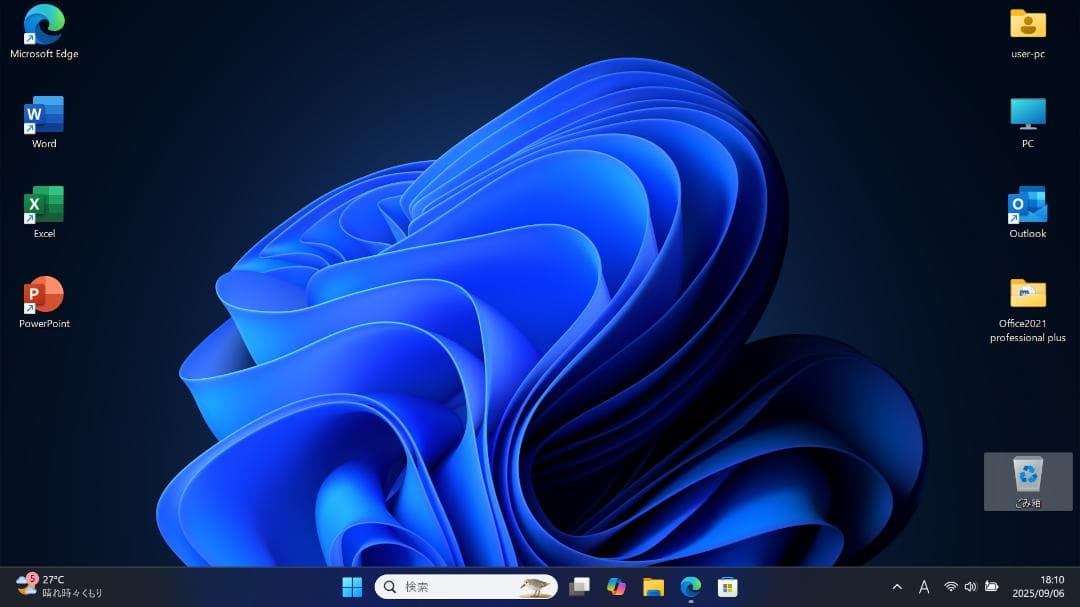
Task: Open Microsoft Word from the desktop
Action: 43,113
